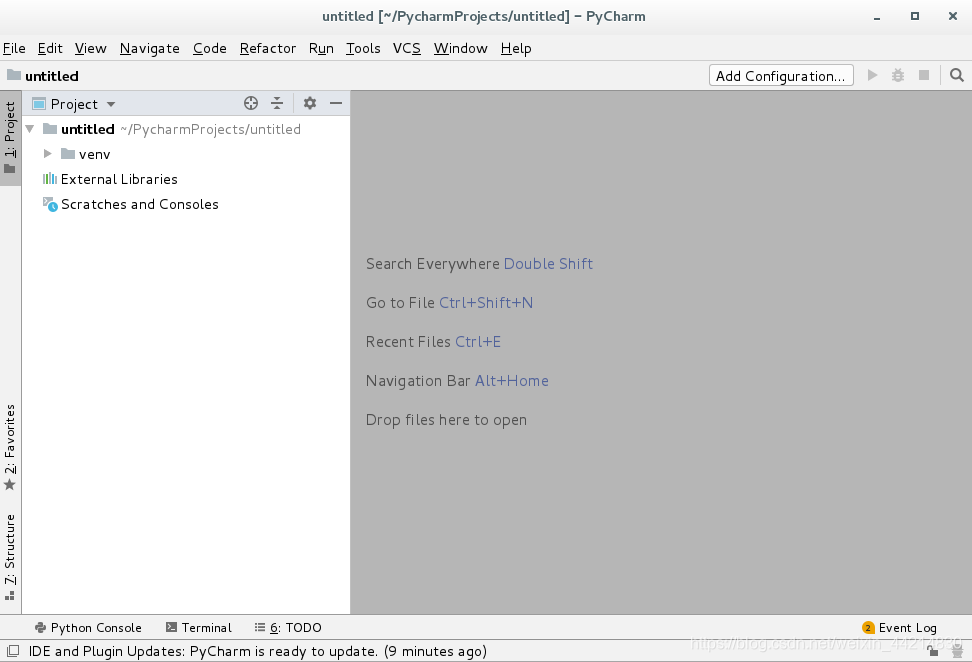972x662 pixels.
Task: Click the Run play icon in the toolbar
Action: (872, 75)
